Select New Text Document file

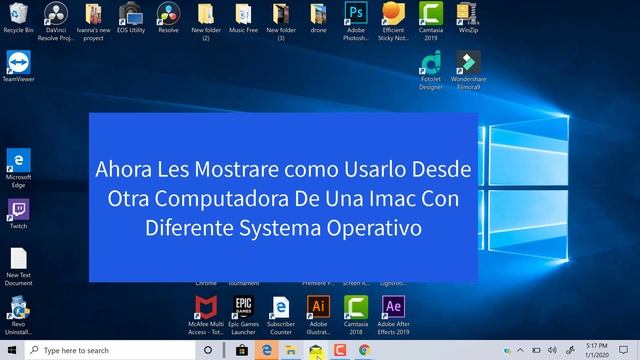(18, 266)
